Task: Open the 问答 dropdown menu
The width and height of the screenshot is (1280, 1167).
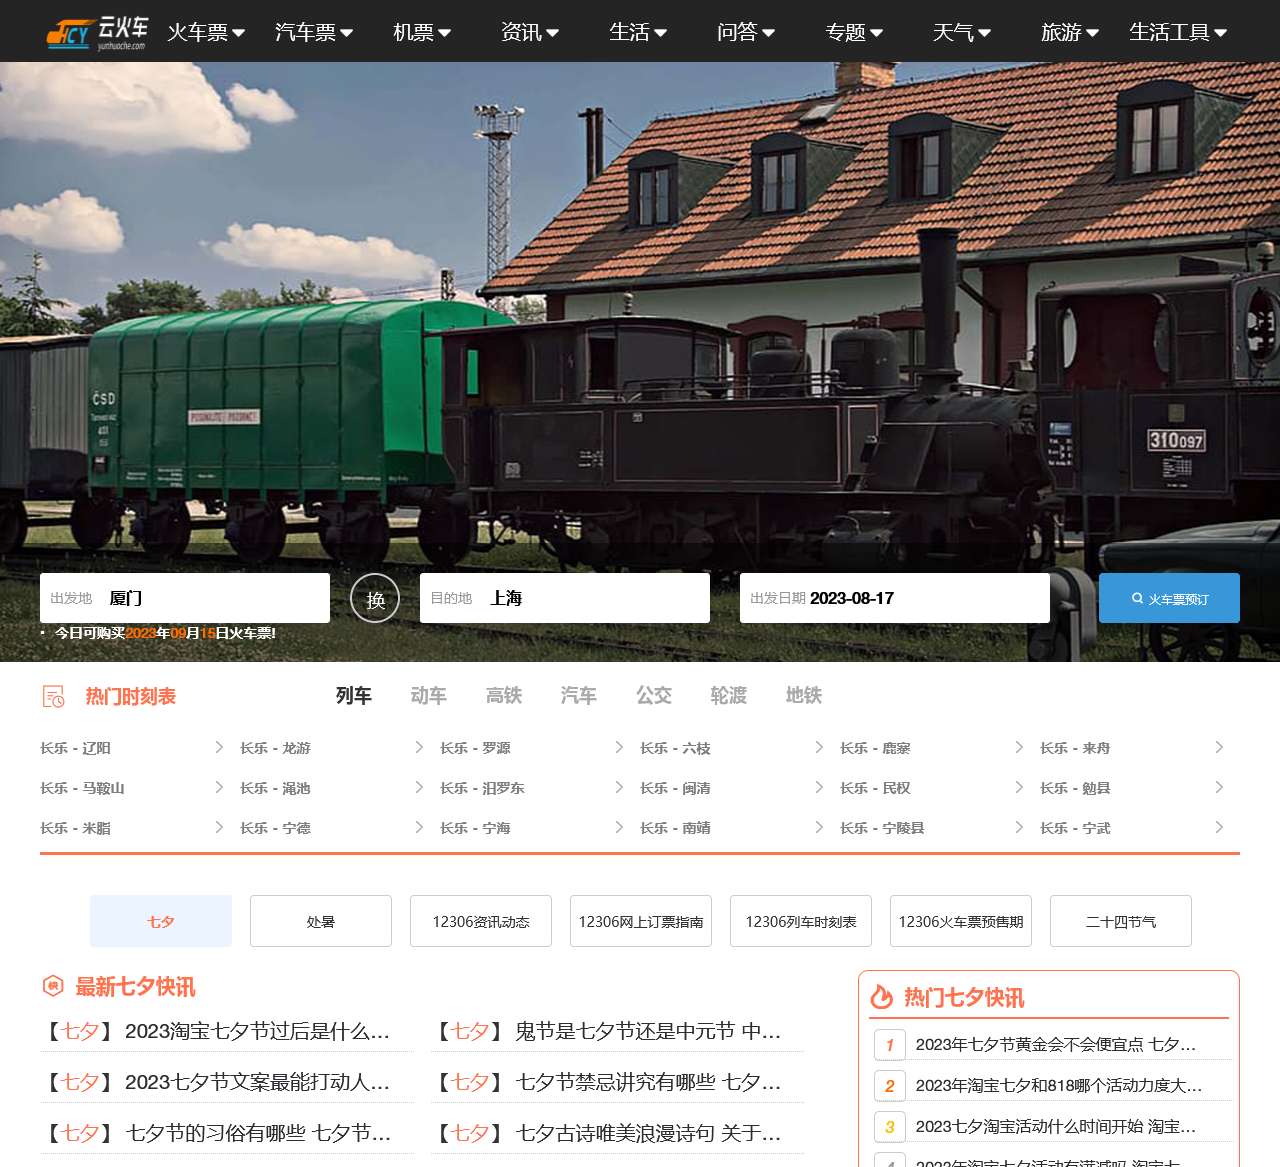Action: coord(746,32)
